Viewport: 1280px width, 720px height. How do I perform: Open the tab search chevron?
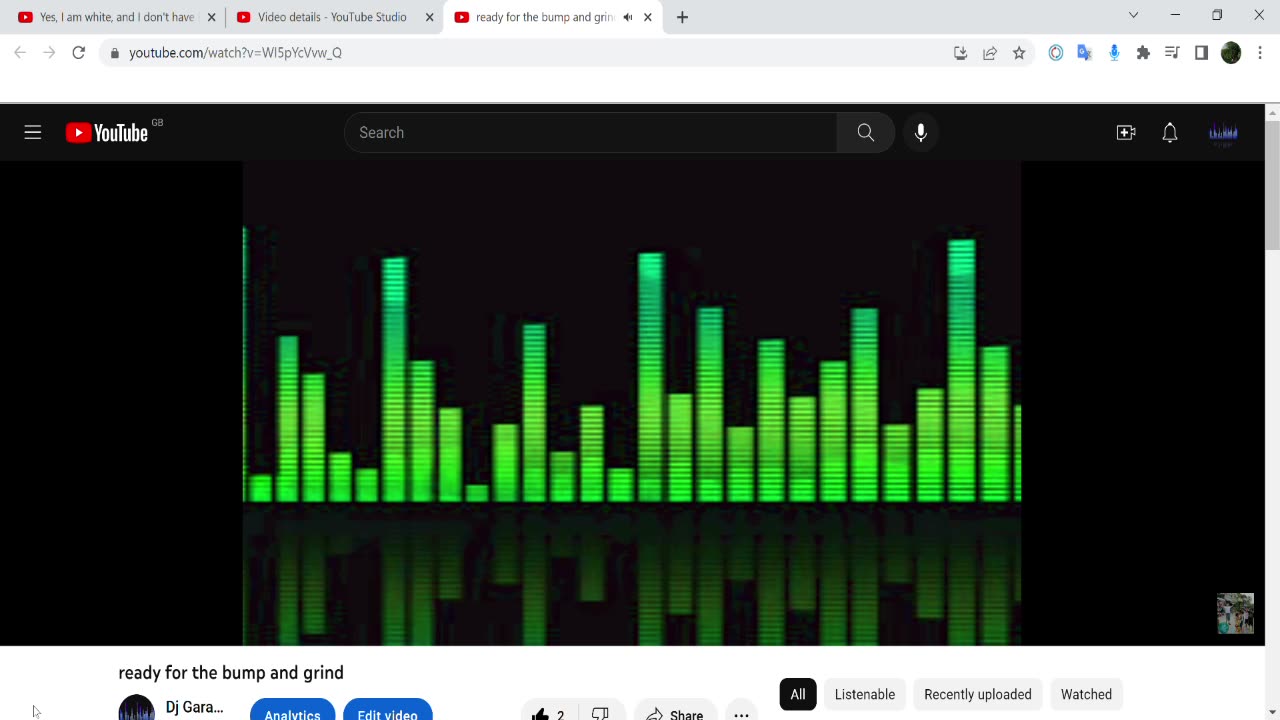click(1133, 15)
